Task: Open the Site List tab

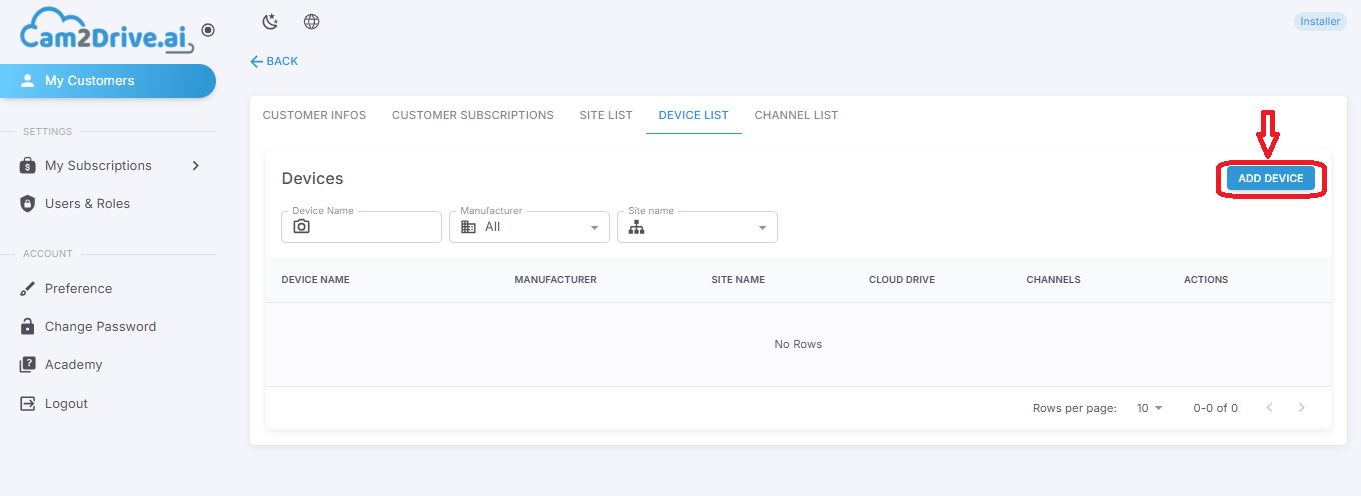Action: [606, 115]
